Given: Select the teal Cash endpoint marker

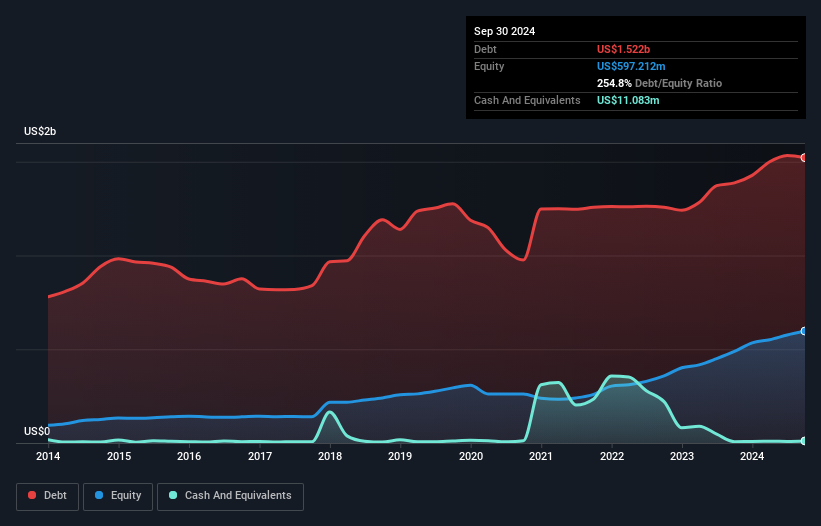Looking at the screenshot, I should 804,441.
